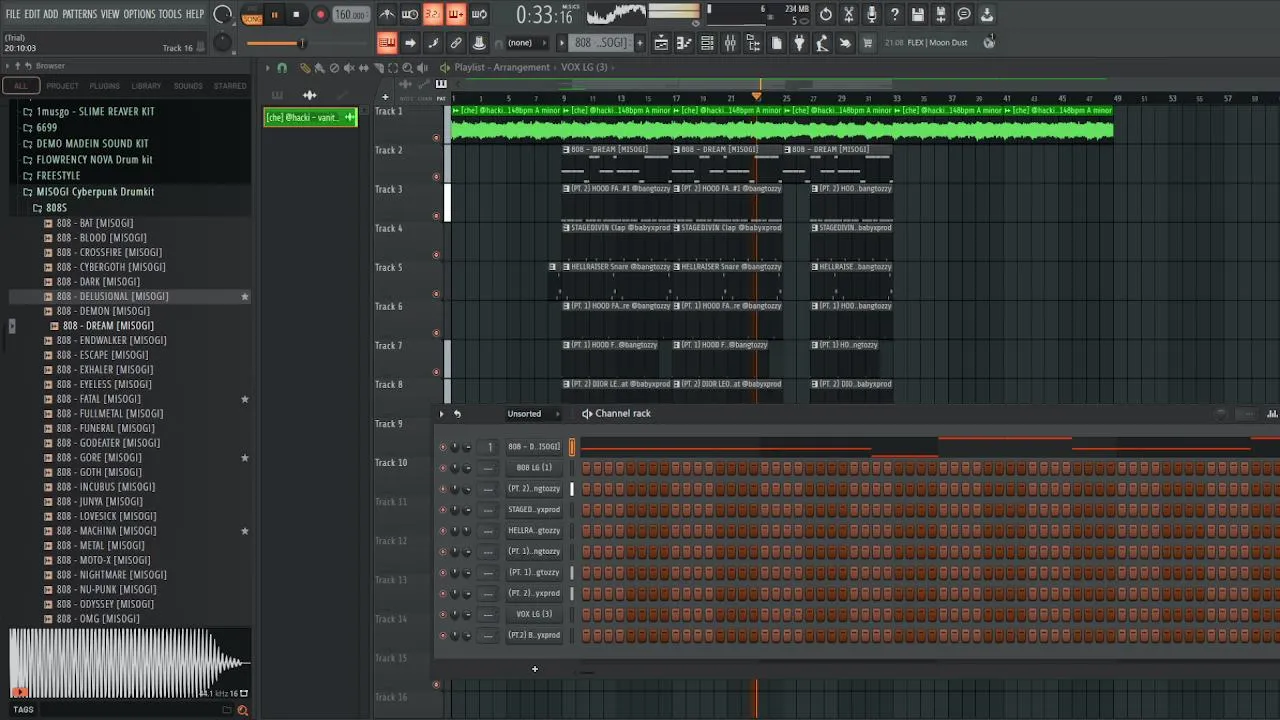Open Channel rack menu arrow

442,414
